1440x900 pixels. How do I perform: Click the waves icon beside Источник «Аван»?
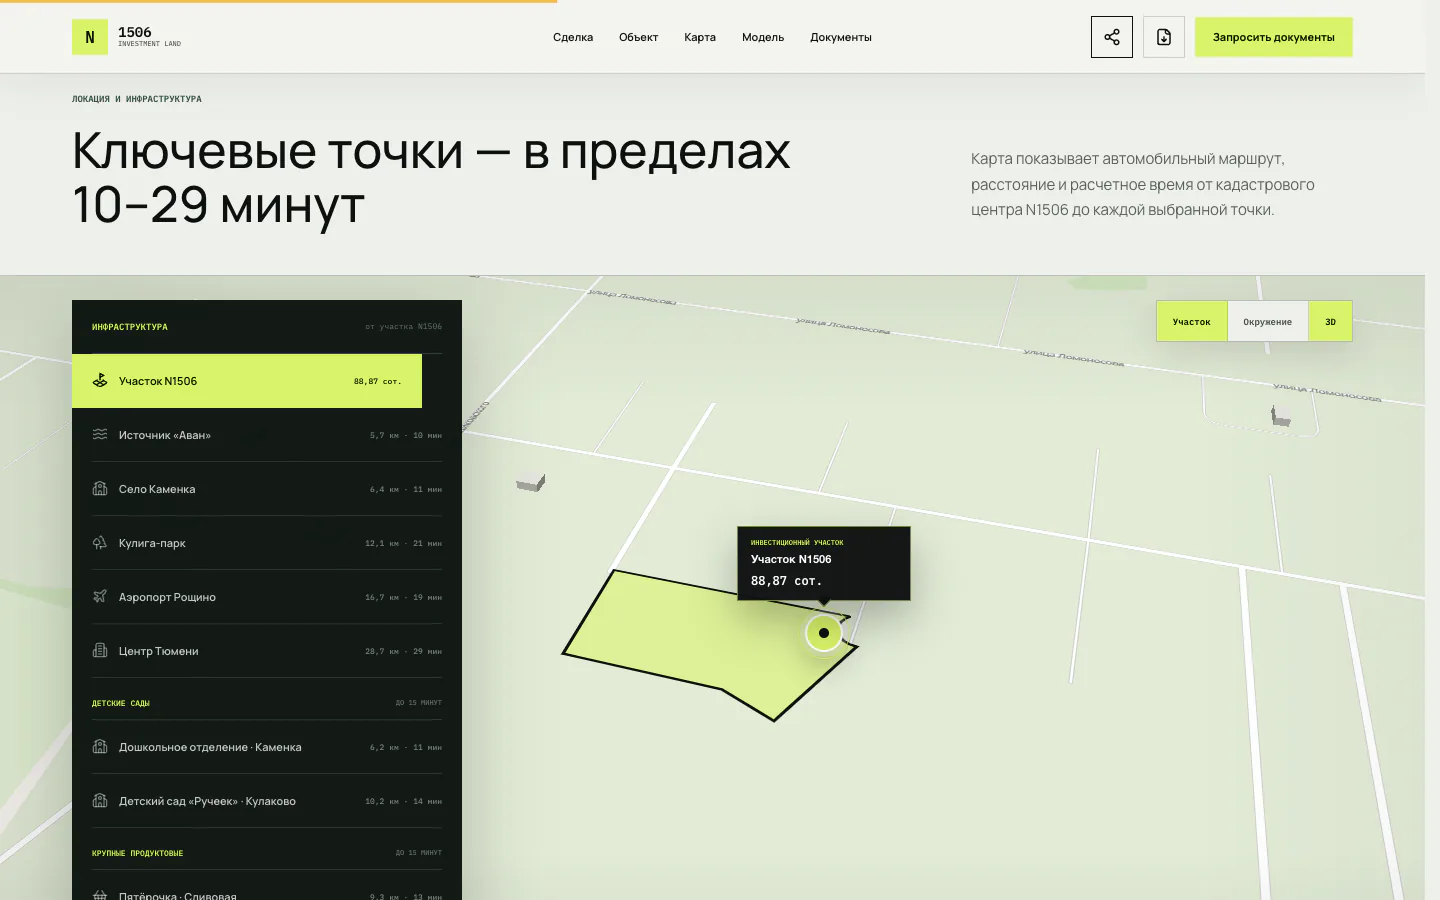(x=100, y=435)
